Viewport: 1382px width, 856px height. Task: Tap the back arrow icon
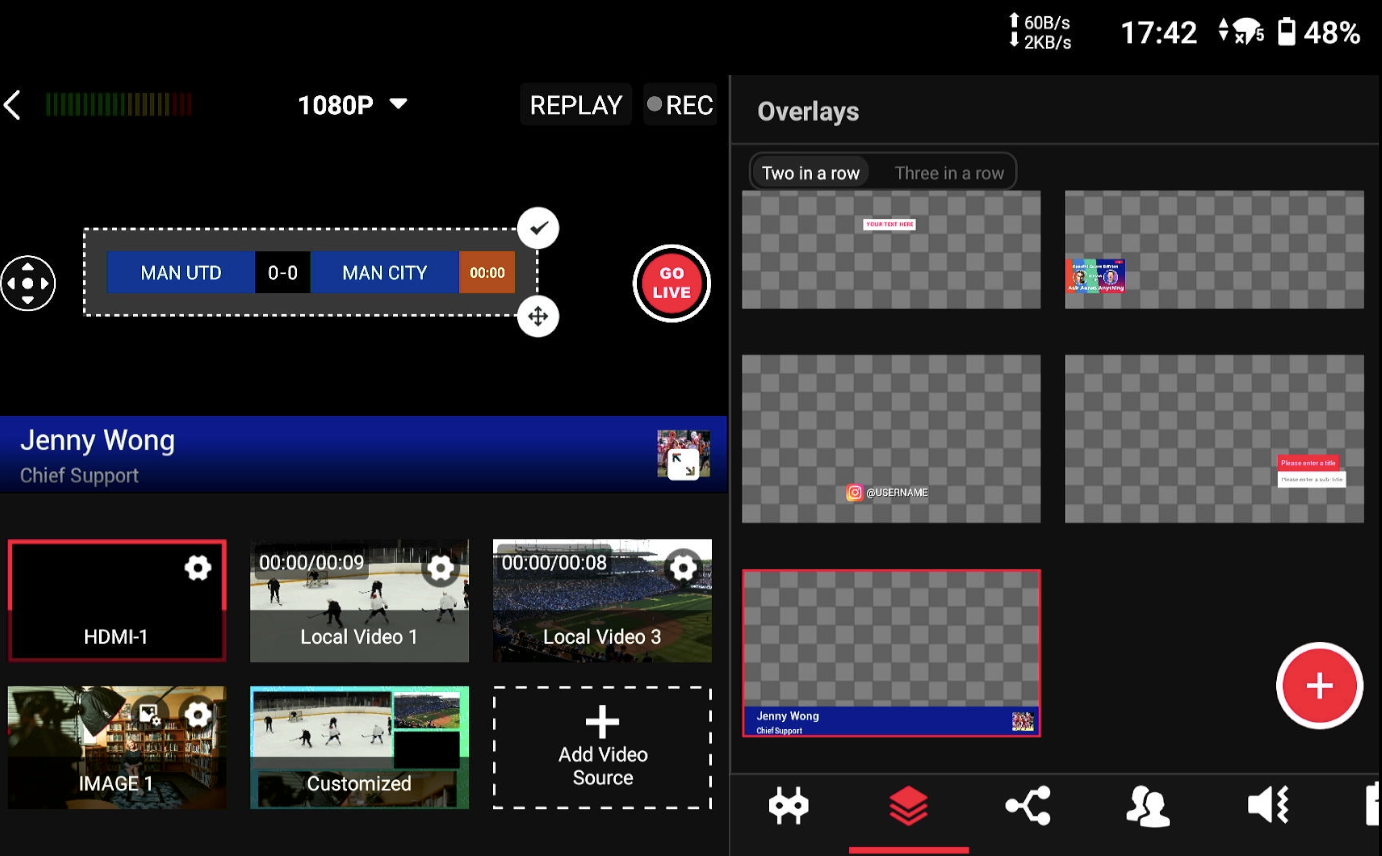(13, 105)
